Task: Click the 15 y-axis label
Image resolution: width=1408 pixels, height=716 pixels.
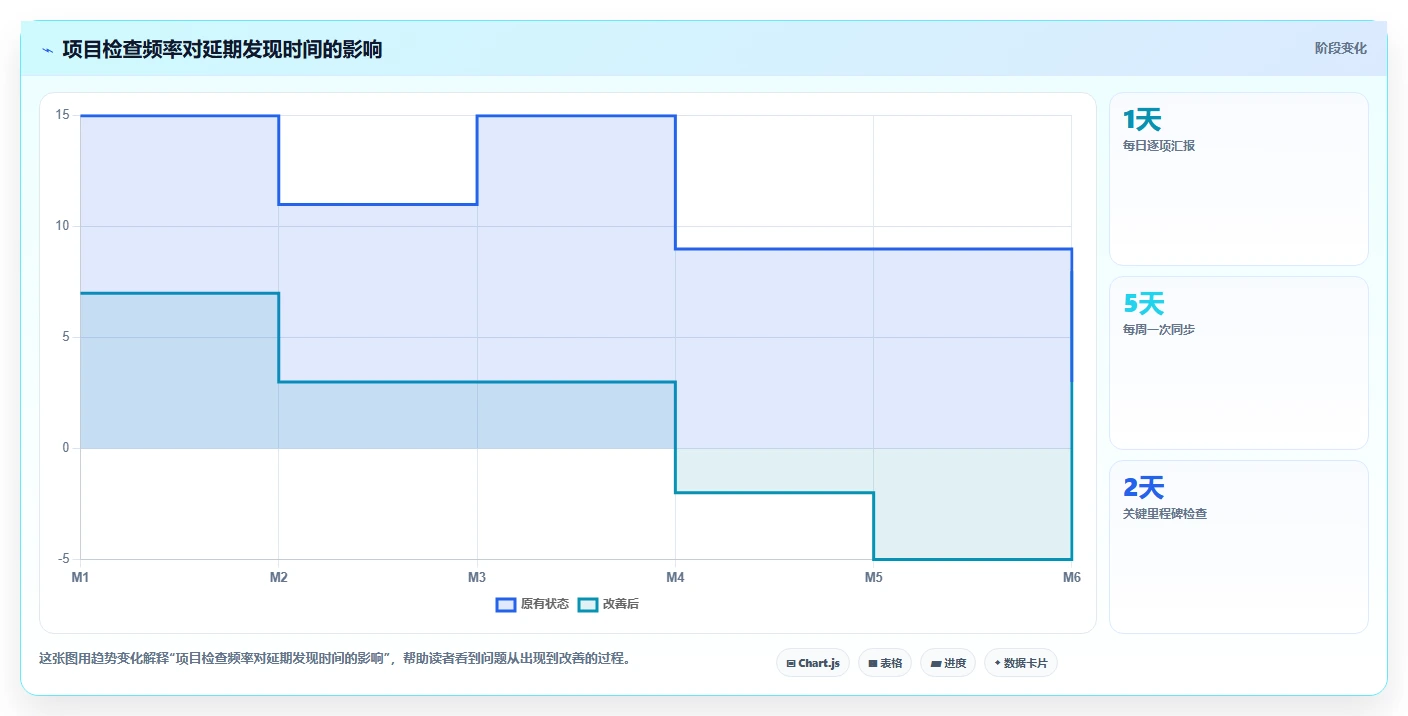Action: coord(62,115)
